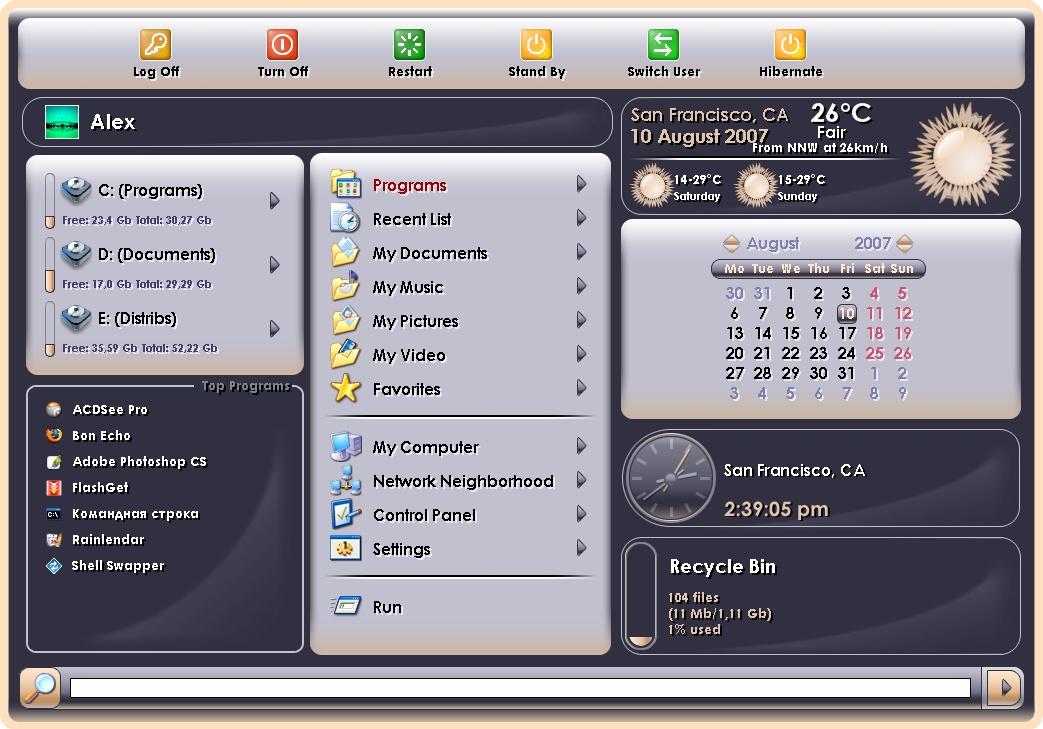The height and width of the screenshot is (729, 1043).
Task: Click the Saturday forecast sun icon
Action: [651, 186]
